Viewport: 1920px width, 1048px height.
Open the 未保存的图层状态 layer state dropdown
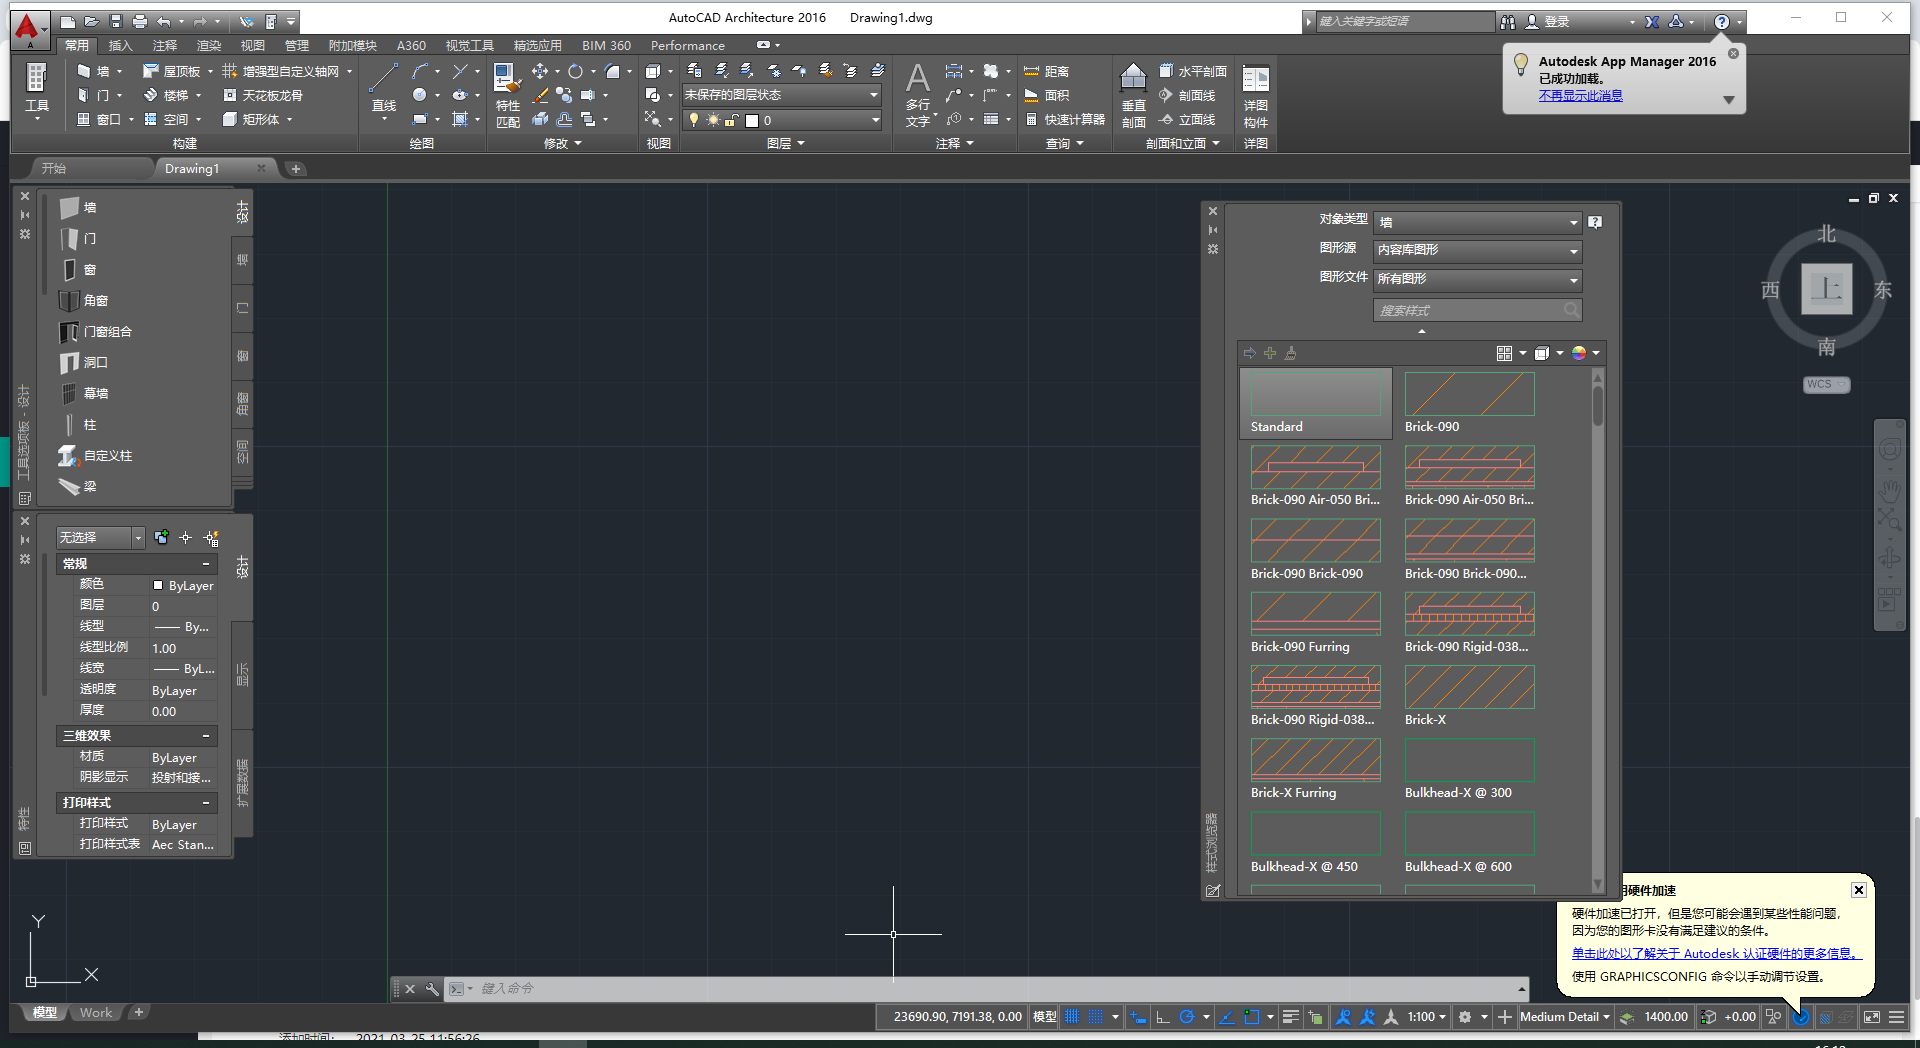pyautogui.click(x=781, y=94)
